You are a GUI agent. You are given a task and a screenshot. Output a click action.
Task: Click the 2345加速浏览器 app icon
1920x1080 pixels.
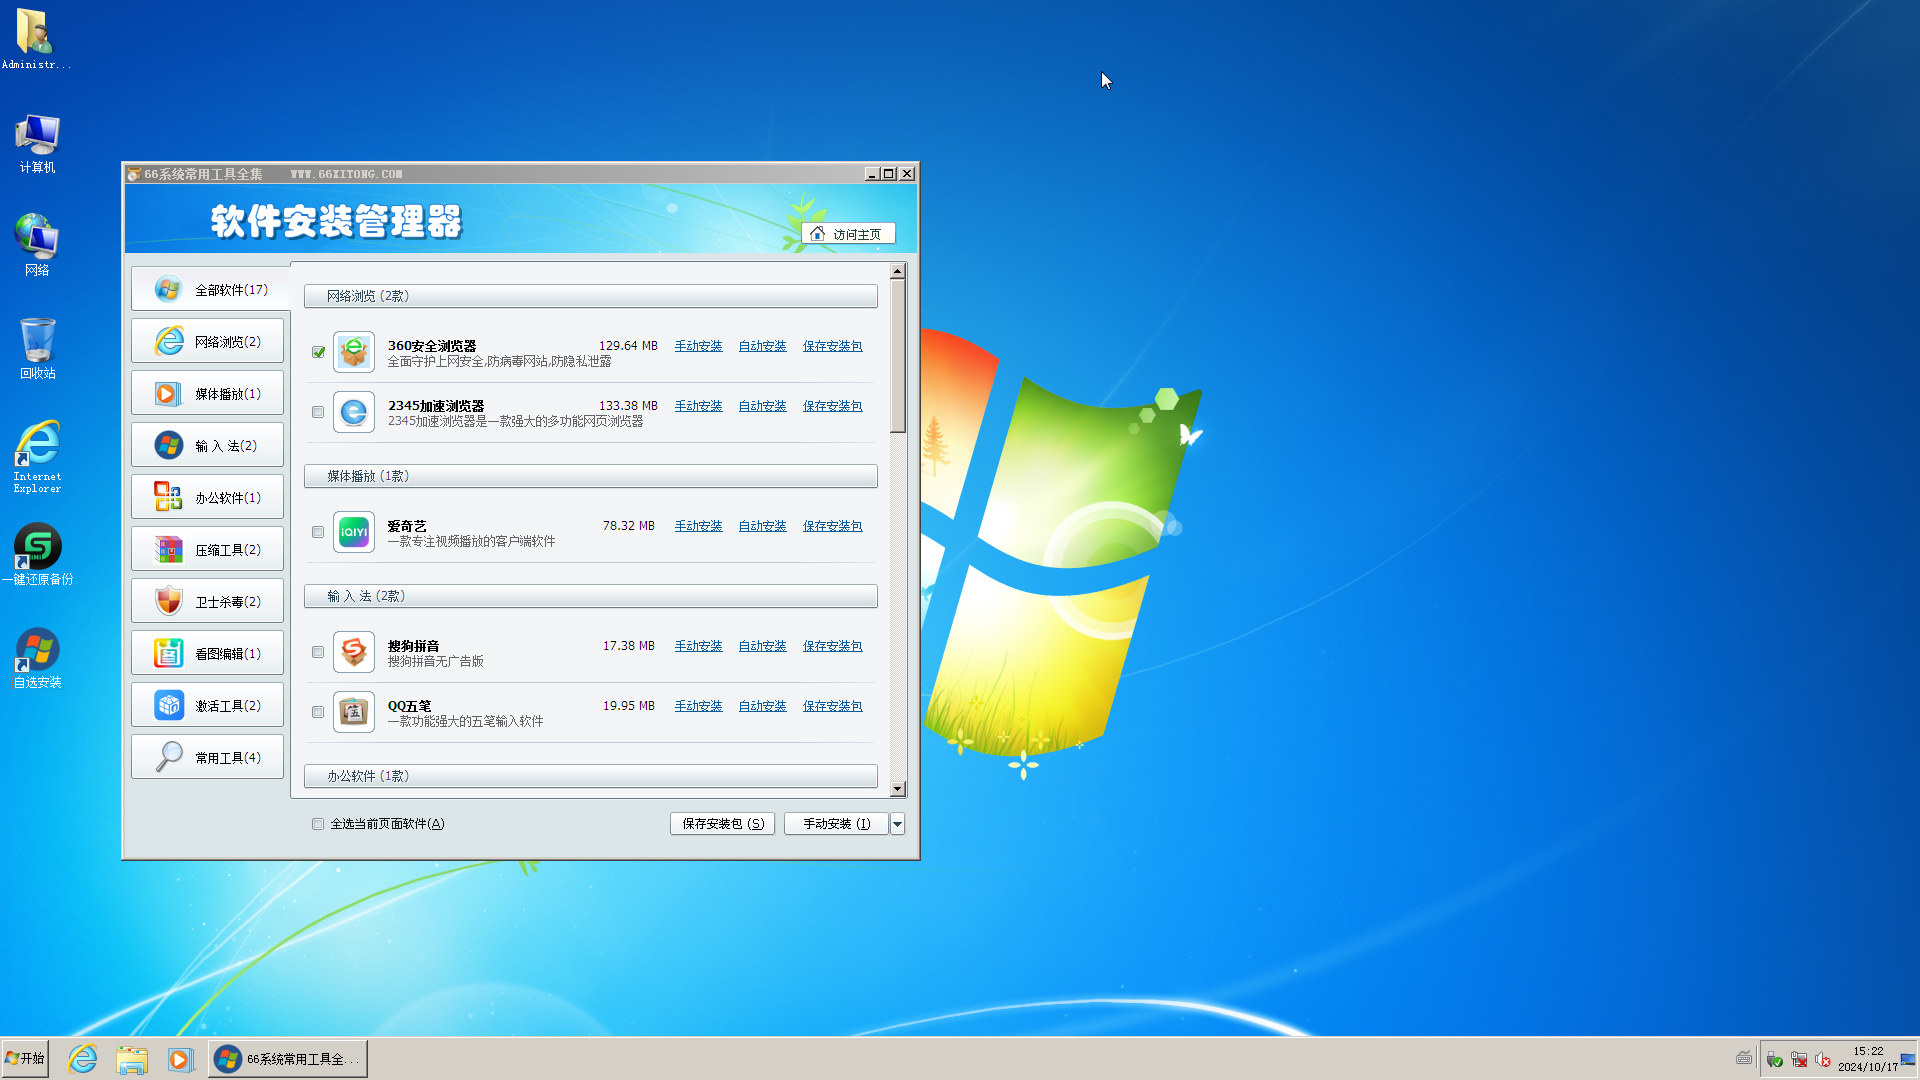354,412
